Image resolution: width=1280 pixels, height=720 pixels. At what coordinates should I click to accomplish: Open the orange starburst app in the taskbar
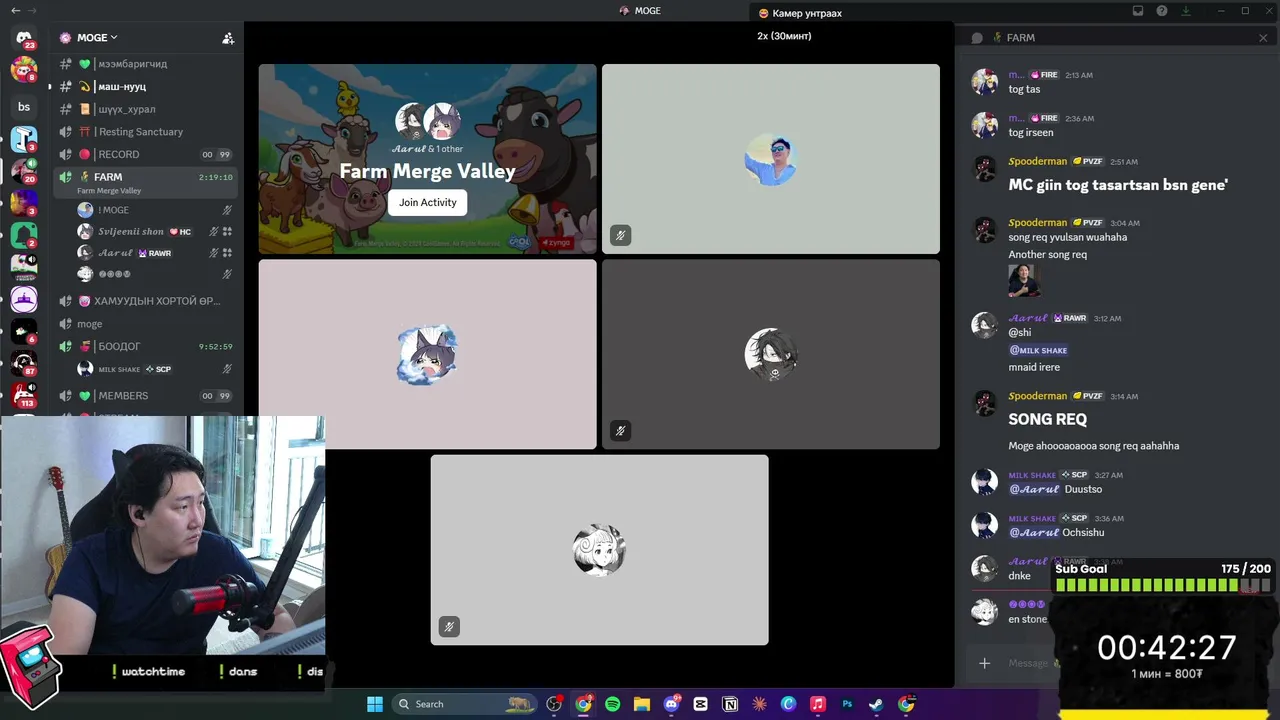[x=759, y=704]
